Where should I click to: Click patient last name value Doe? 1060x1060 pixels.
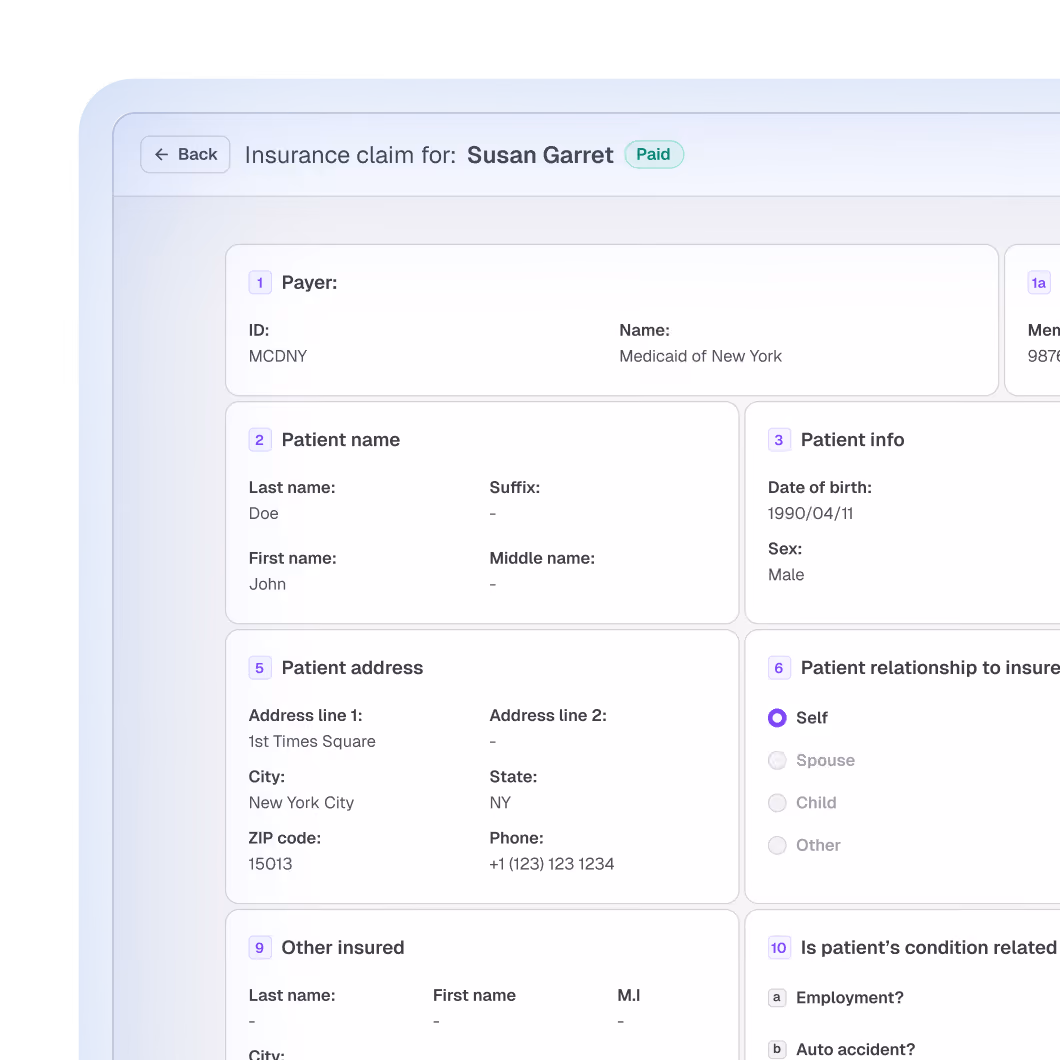click(264, 514)
